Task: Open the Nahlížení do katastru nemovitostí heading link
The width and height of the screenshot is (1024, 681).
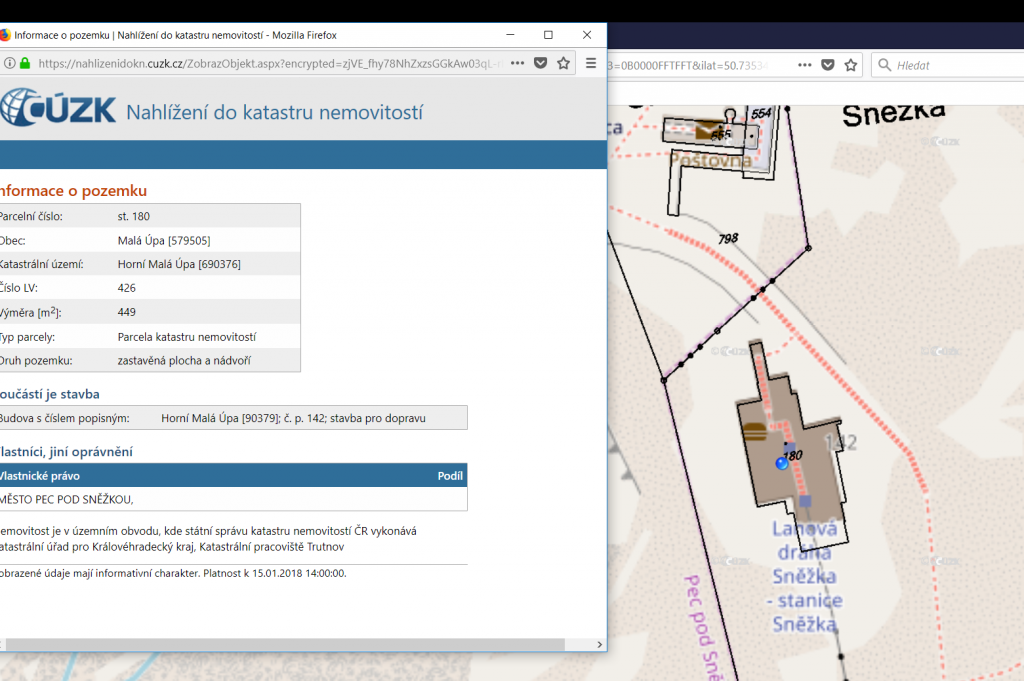Action: point(274,112)
